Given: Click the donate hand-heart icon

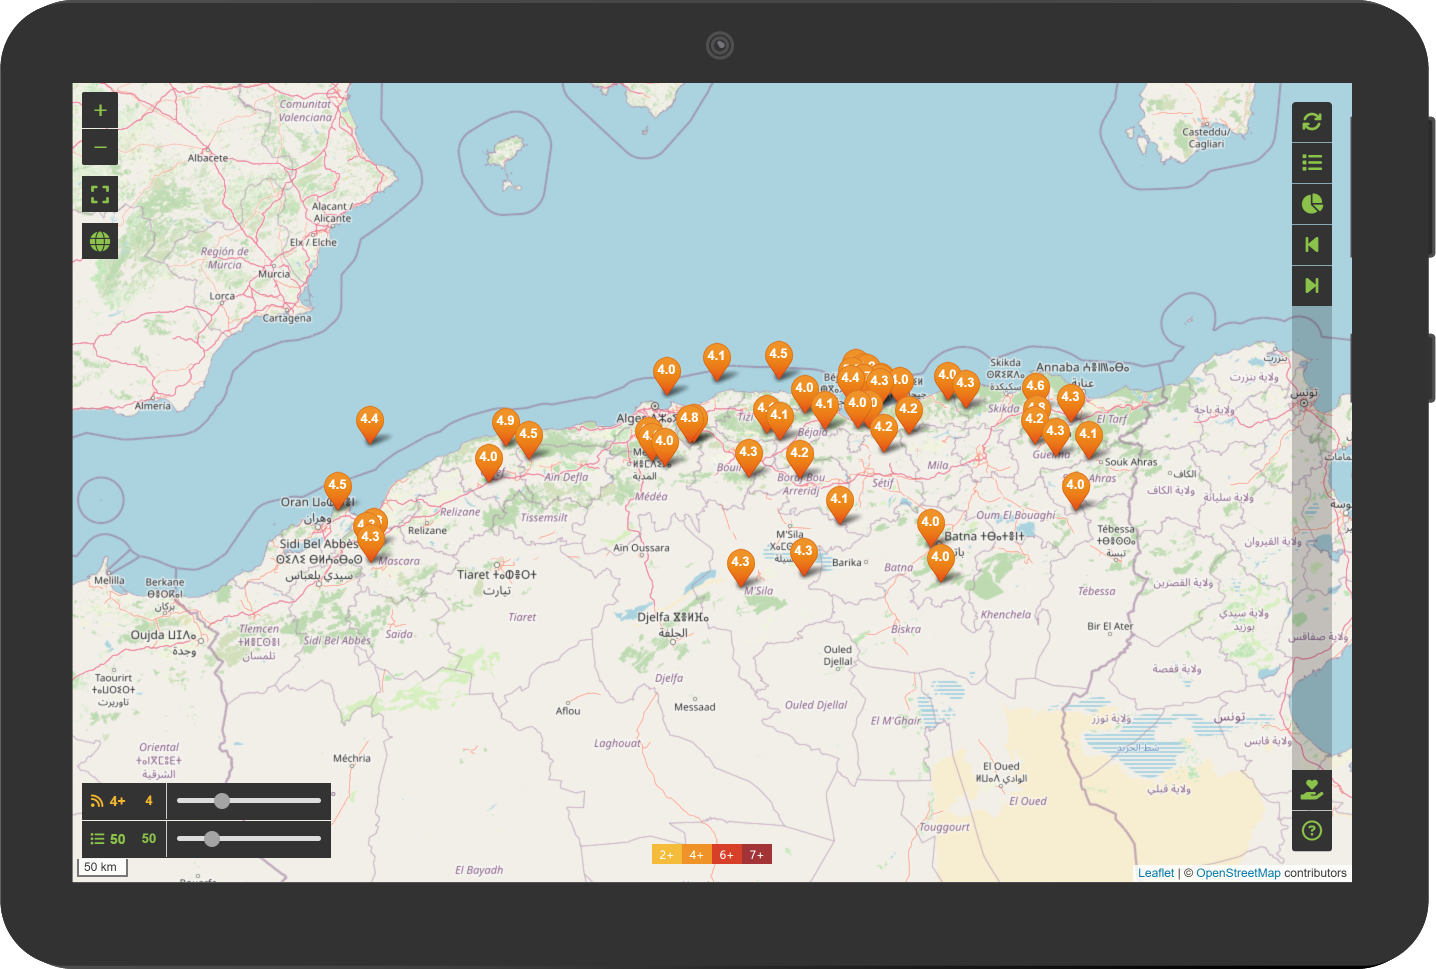Looking at the screenshot, I should coord(1312,790).
